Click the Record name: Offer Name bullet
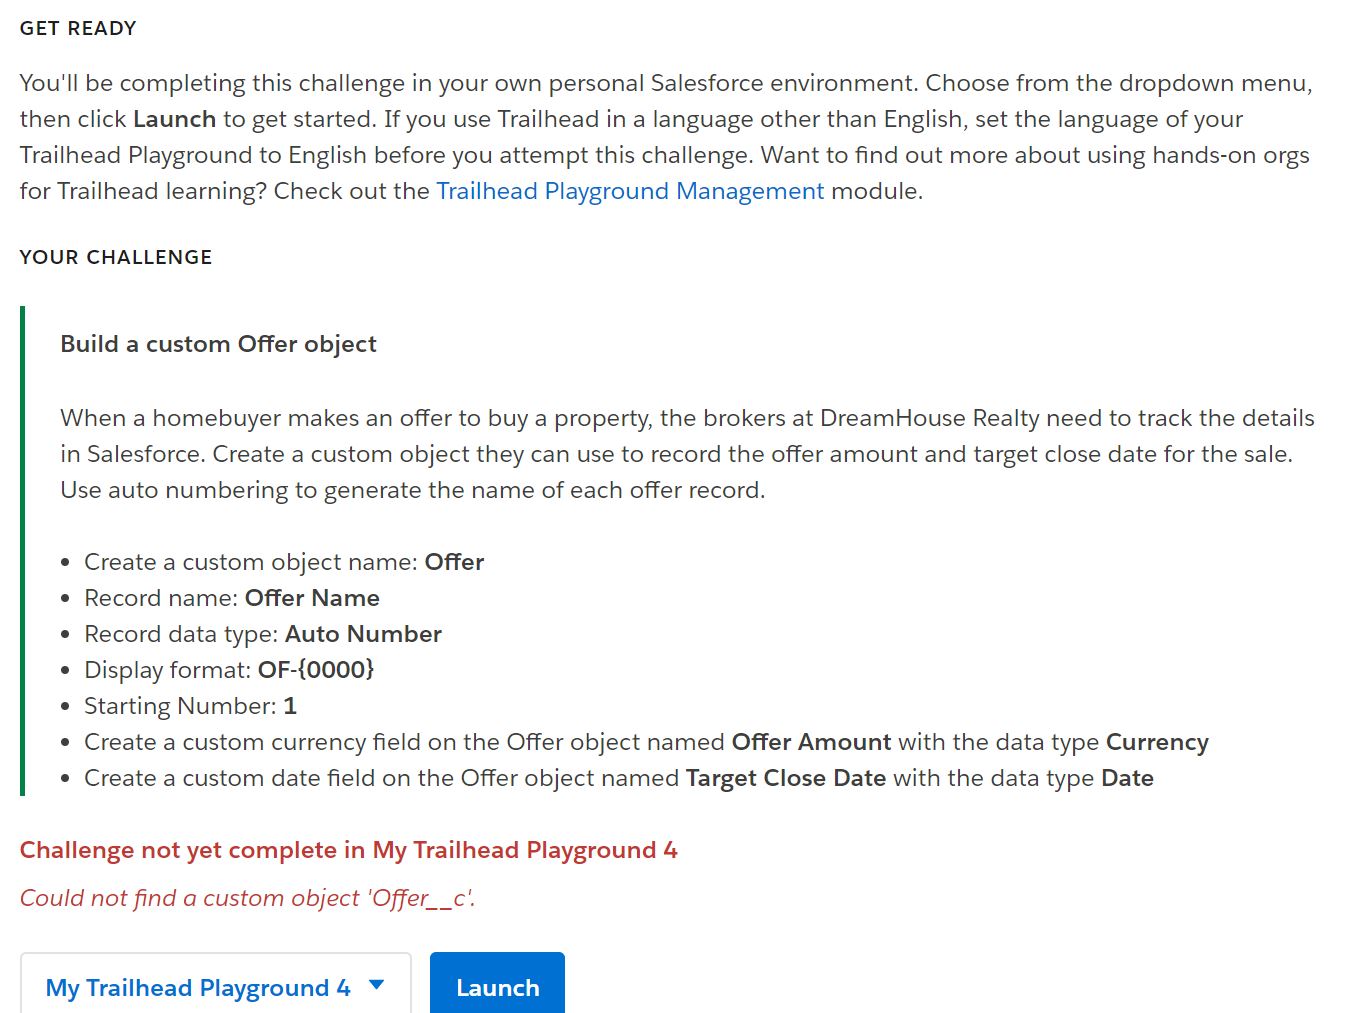 pyautogui.click(x=231, y=598)
